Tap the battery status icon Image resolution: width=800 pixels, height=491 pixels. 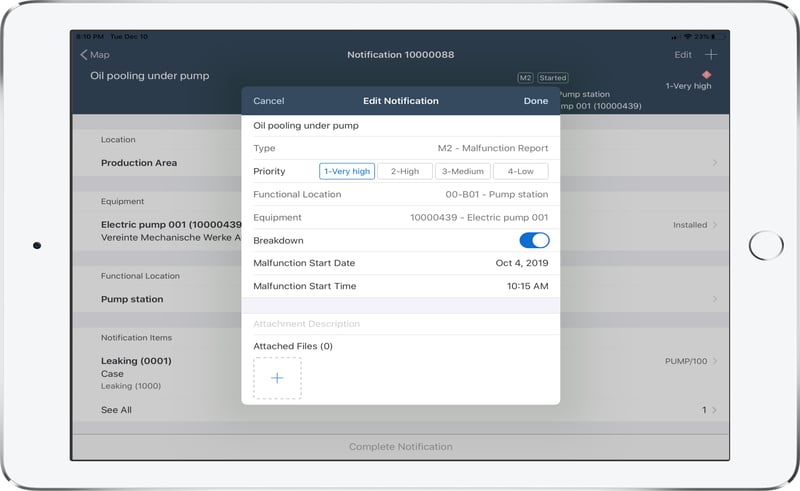coord(719,37)
